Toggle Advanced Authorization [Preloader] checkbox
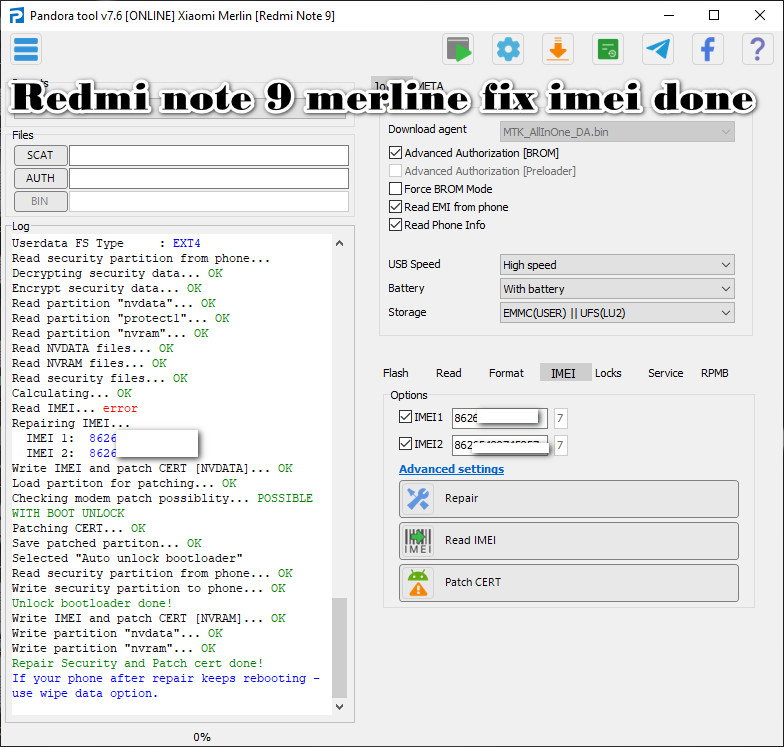784x747 pixels. pos(396,170)
